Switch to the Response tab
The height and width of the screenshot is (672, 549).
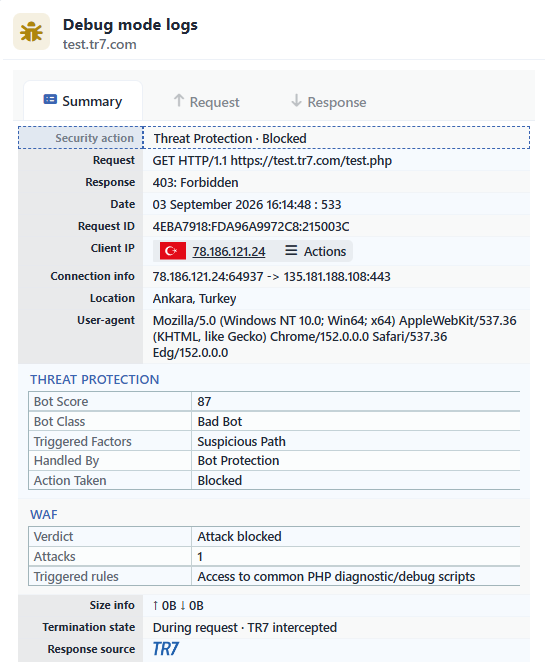tap(329, 102)
